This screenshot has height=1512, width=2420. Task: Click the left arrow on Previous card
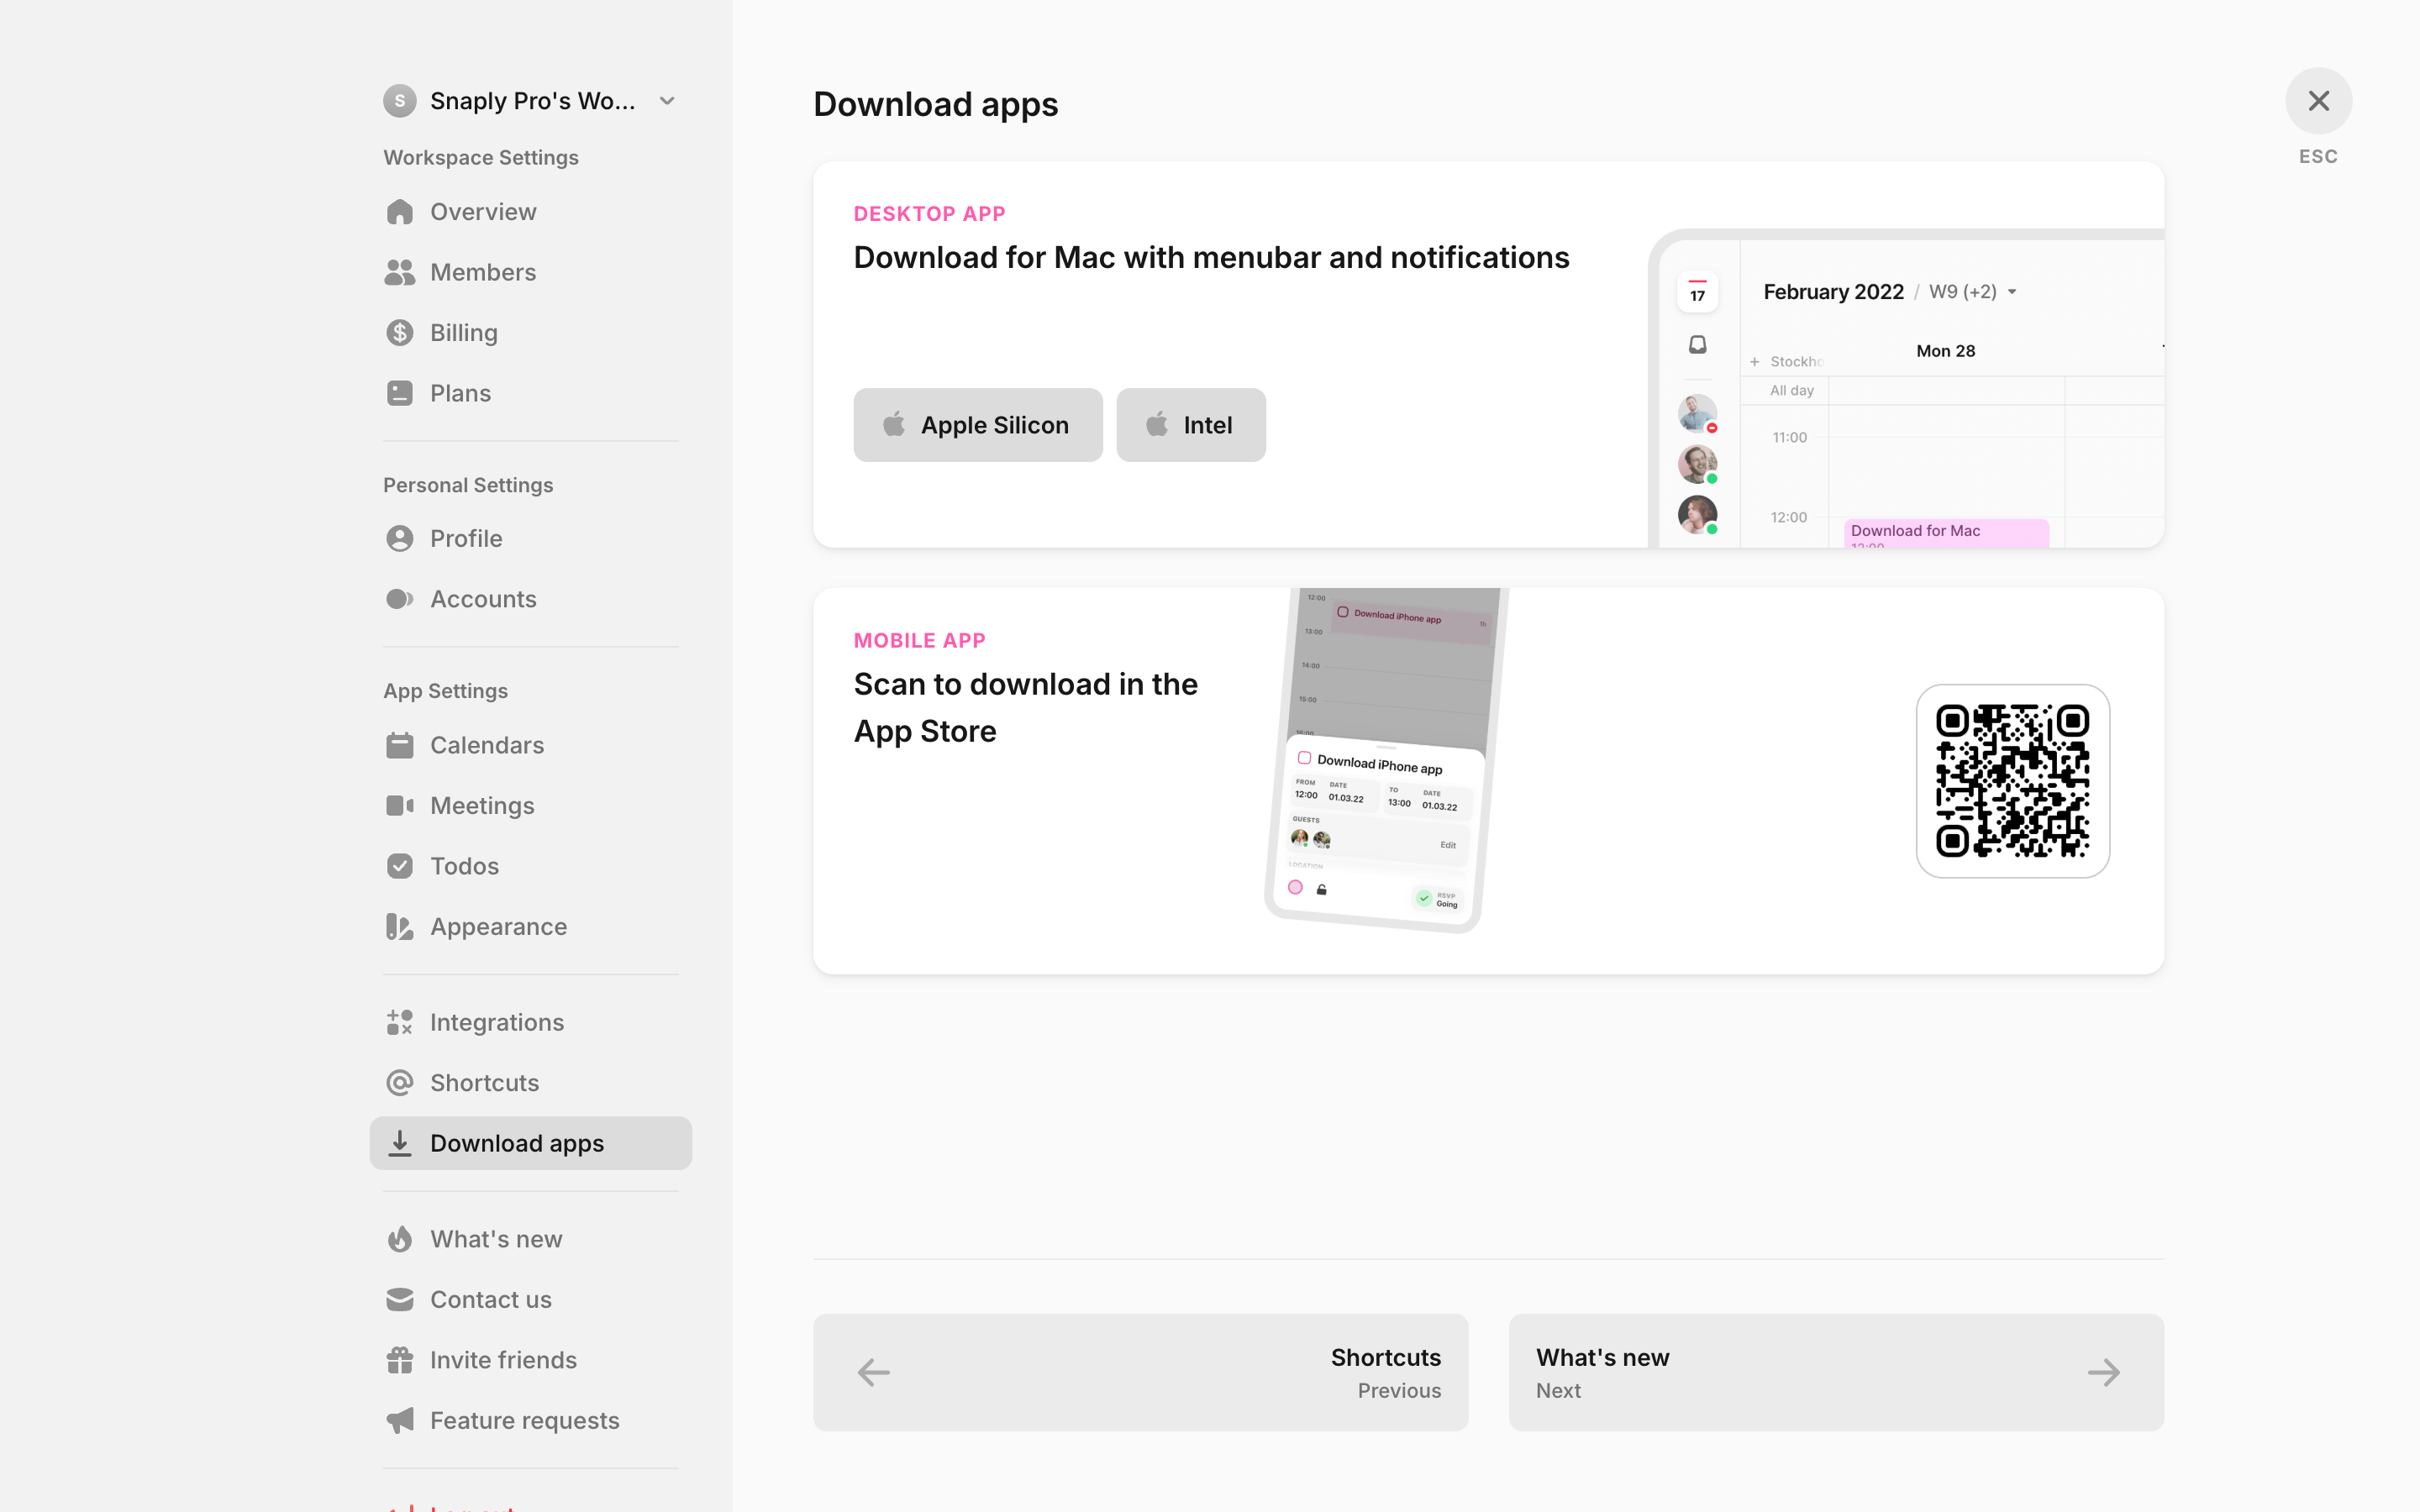(874, 1372)
